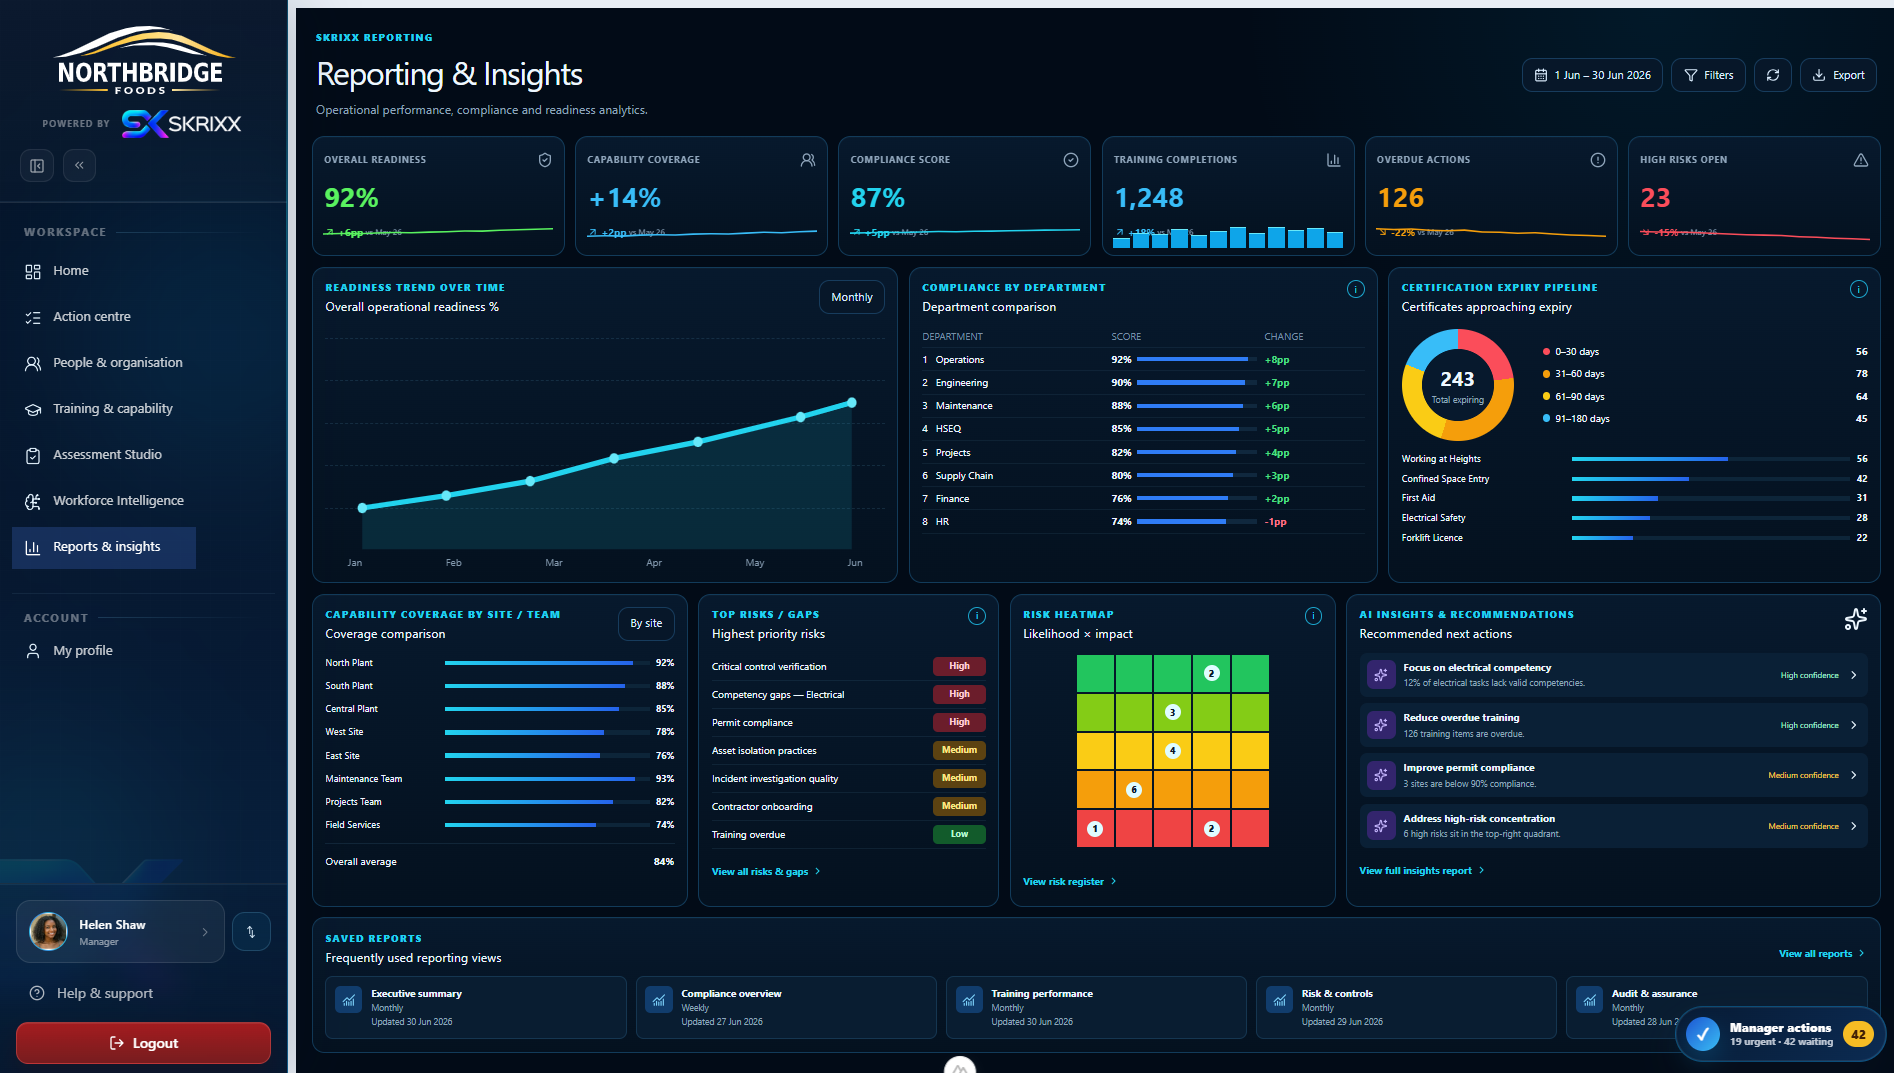1894x1073 pixels.
Task: Click the 243 total expiring donut chart
Action: click(x=1457, y=386)
